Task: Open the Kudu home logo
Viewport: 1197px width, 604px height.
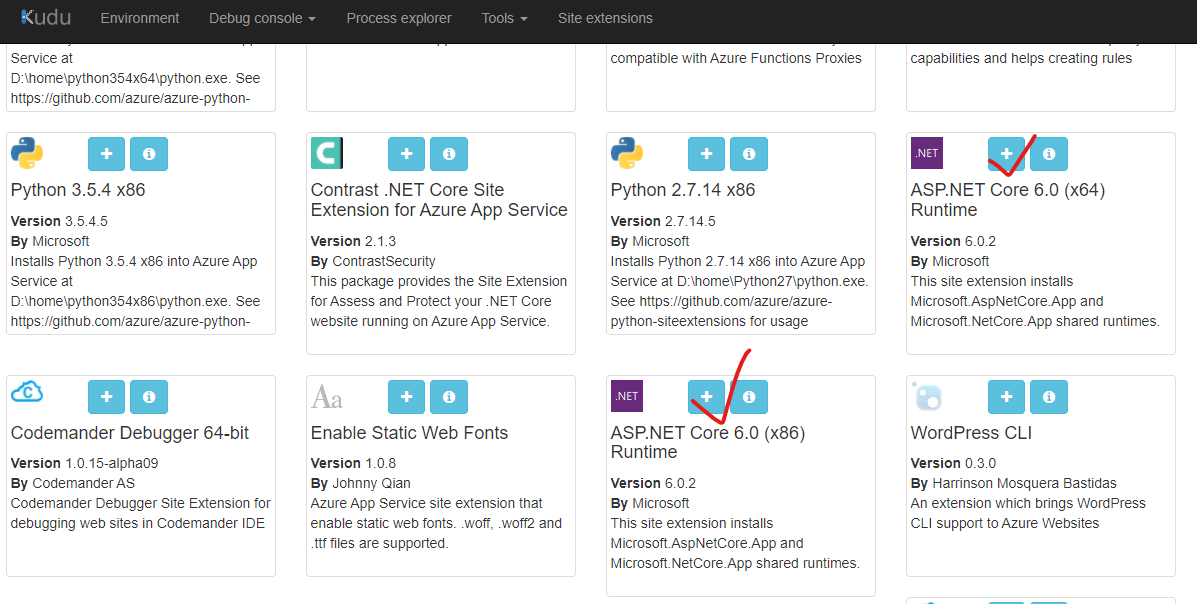Action: click(x=46, y=17)
